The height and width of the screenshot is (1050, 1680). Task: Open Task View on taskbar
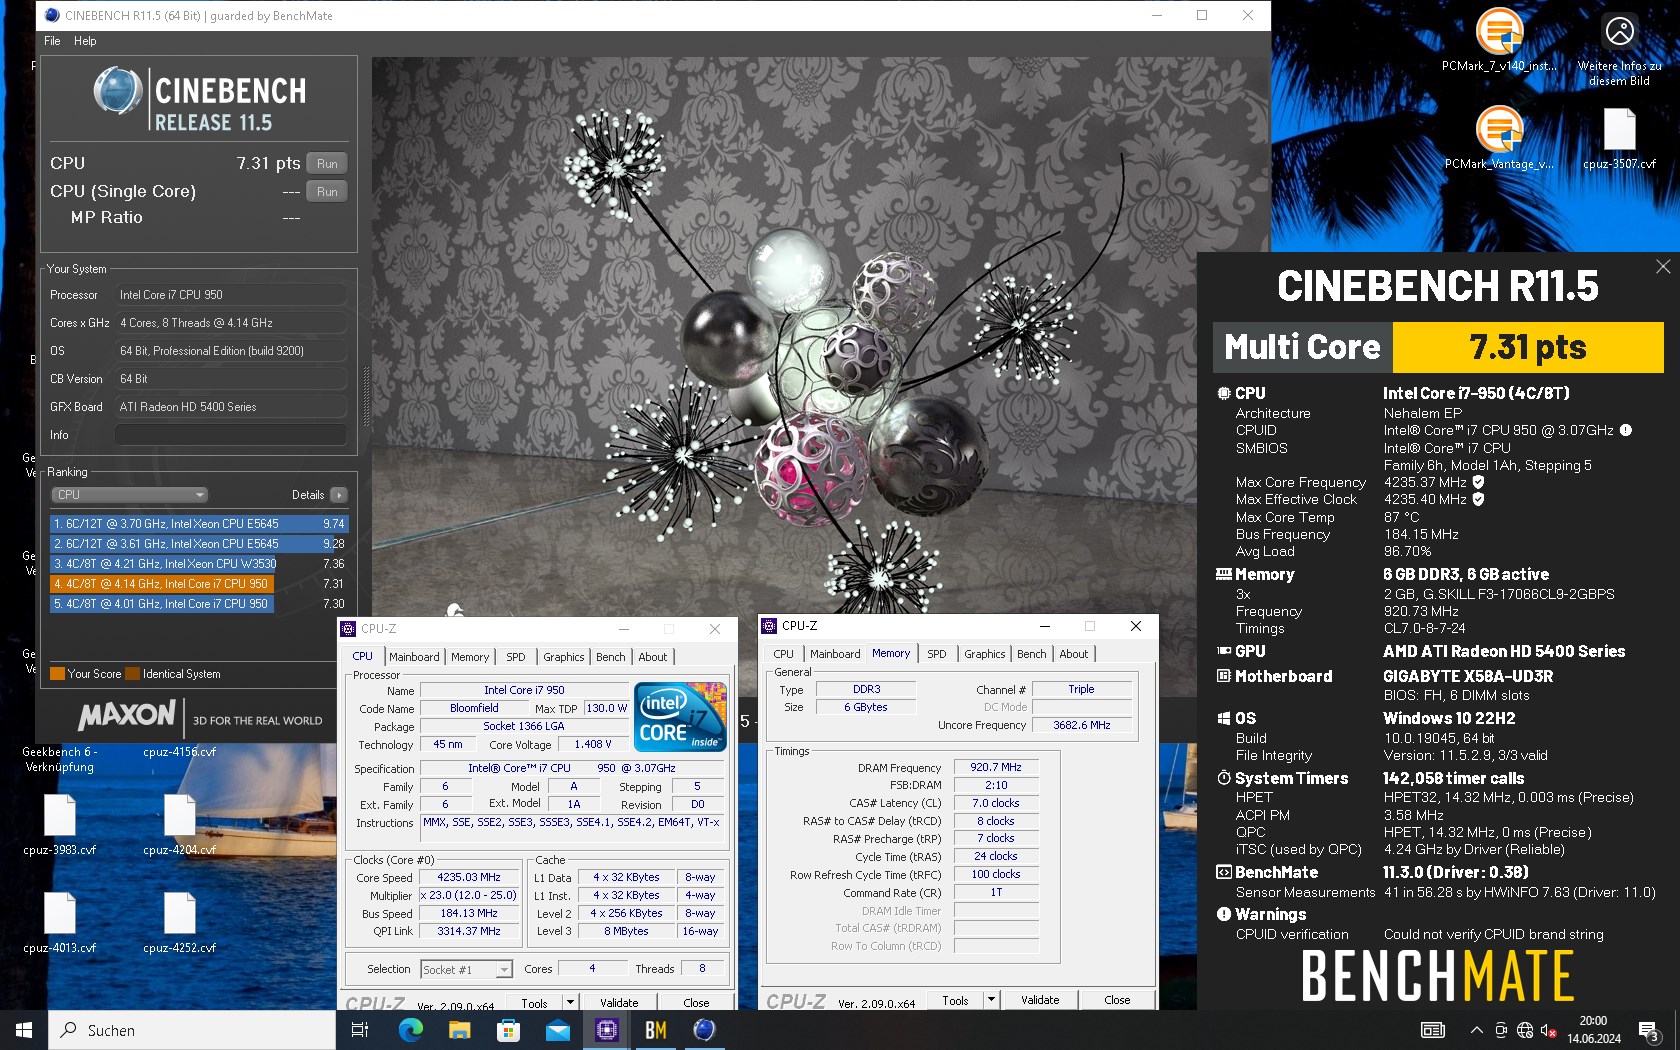tap(361, 1030)
